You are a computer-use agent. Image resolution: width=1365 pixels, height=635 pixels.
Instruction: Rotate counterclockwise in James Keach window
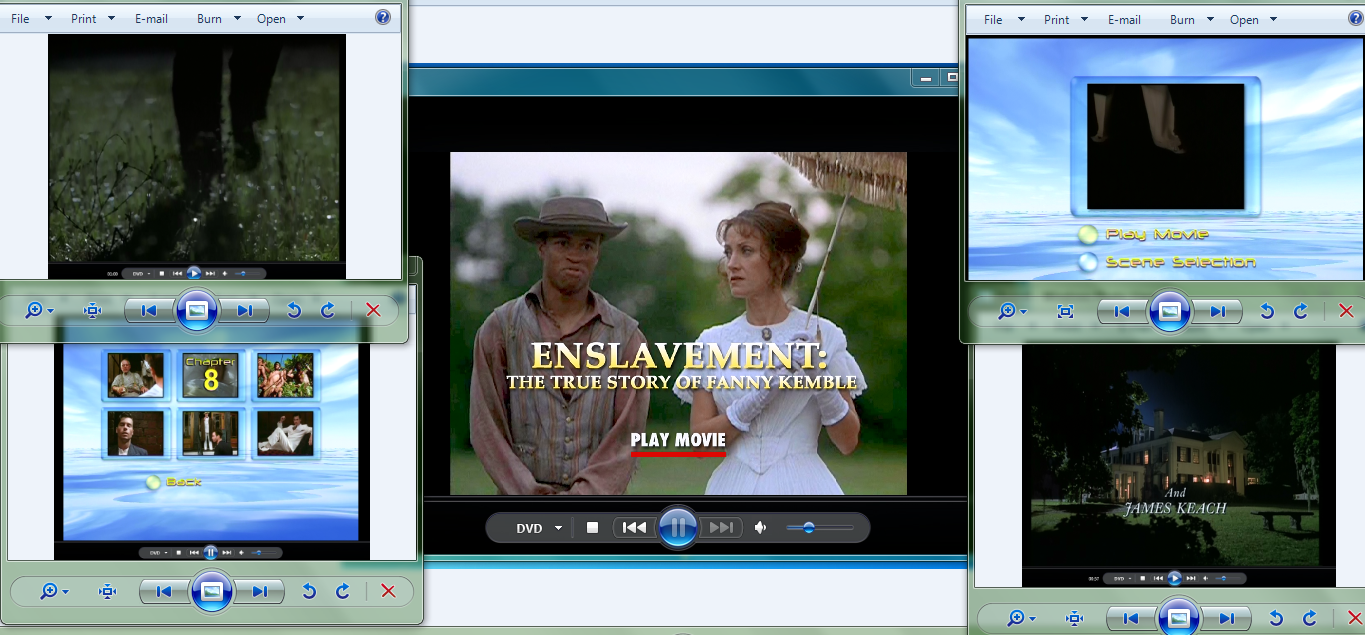(1276, 617)
